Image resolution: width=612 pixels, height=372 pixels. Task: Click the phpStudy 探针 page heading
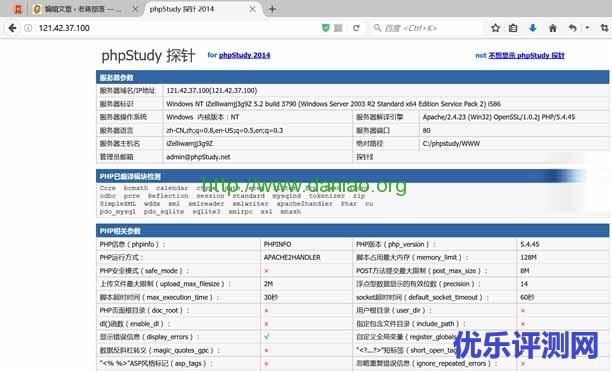point(148,55)
